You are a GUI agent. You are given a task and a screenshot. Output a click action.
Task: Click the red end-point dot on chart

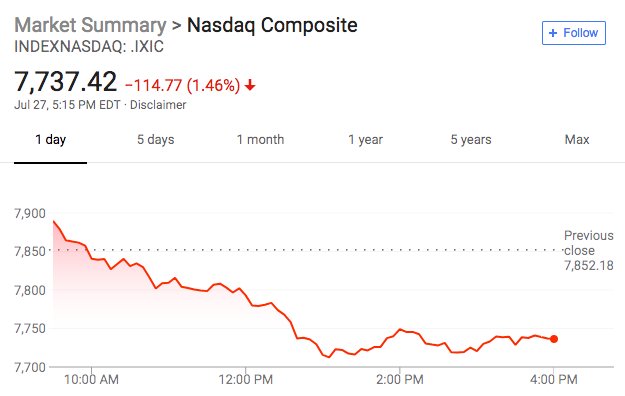coord(554,339)
